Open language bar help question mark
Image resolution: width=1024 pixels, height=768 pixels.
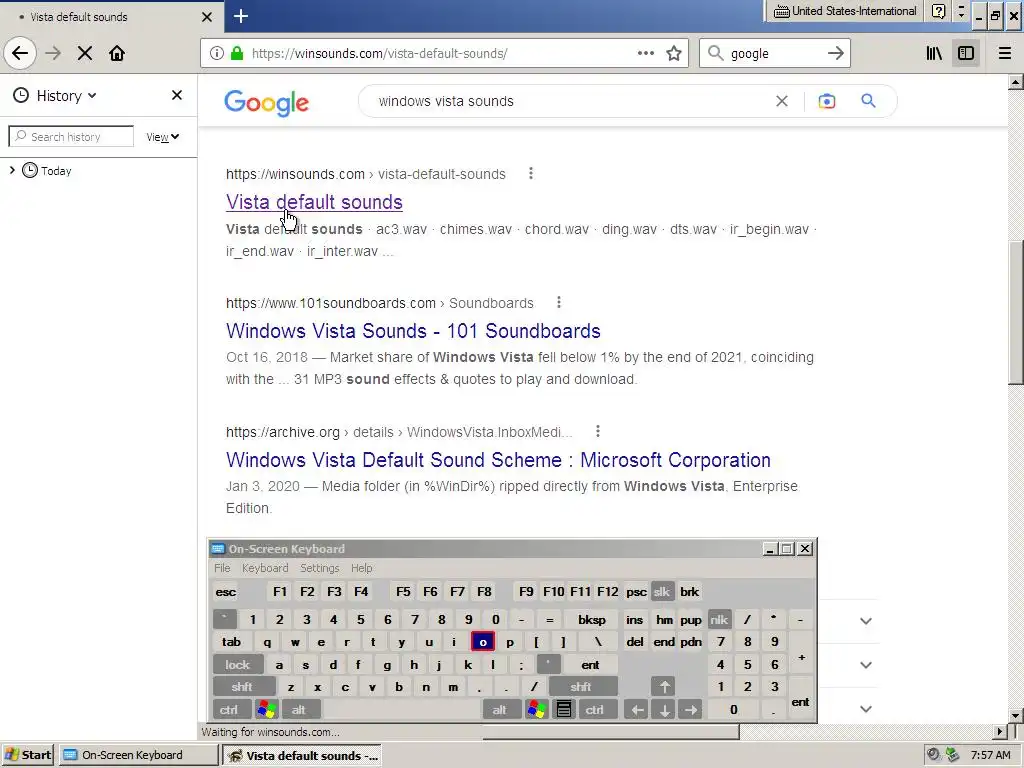pyautogui.click(x=938, y=11)
